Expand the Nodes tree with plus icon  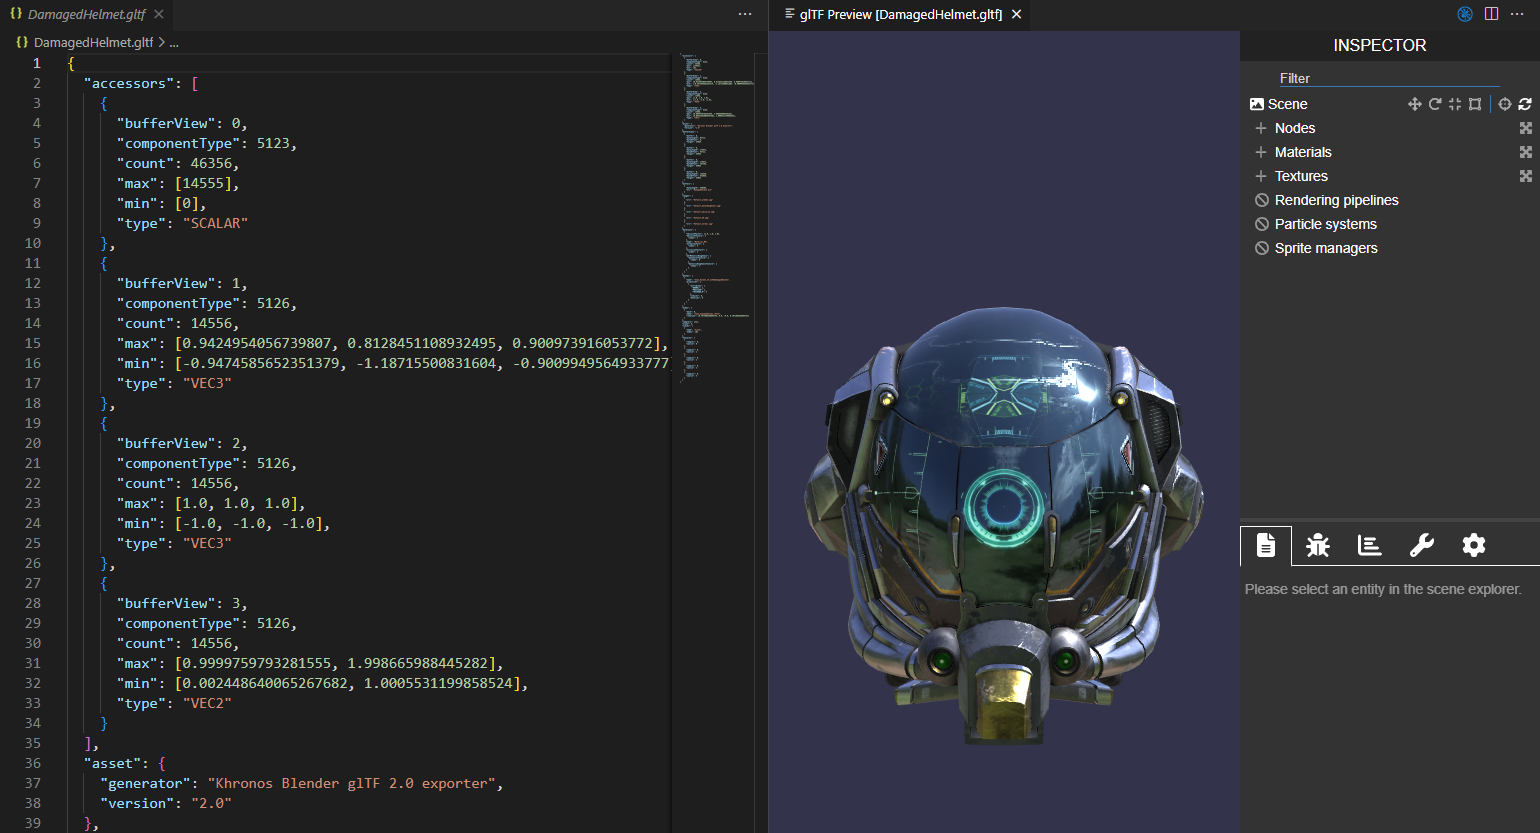1261,128
